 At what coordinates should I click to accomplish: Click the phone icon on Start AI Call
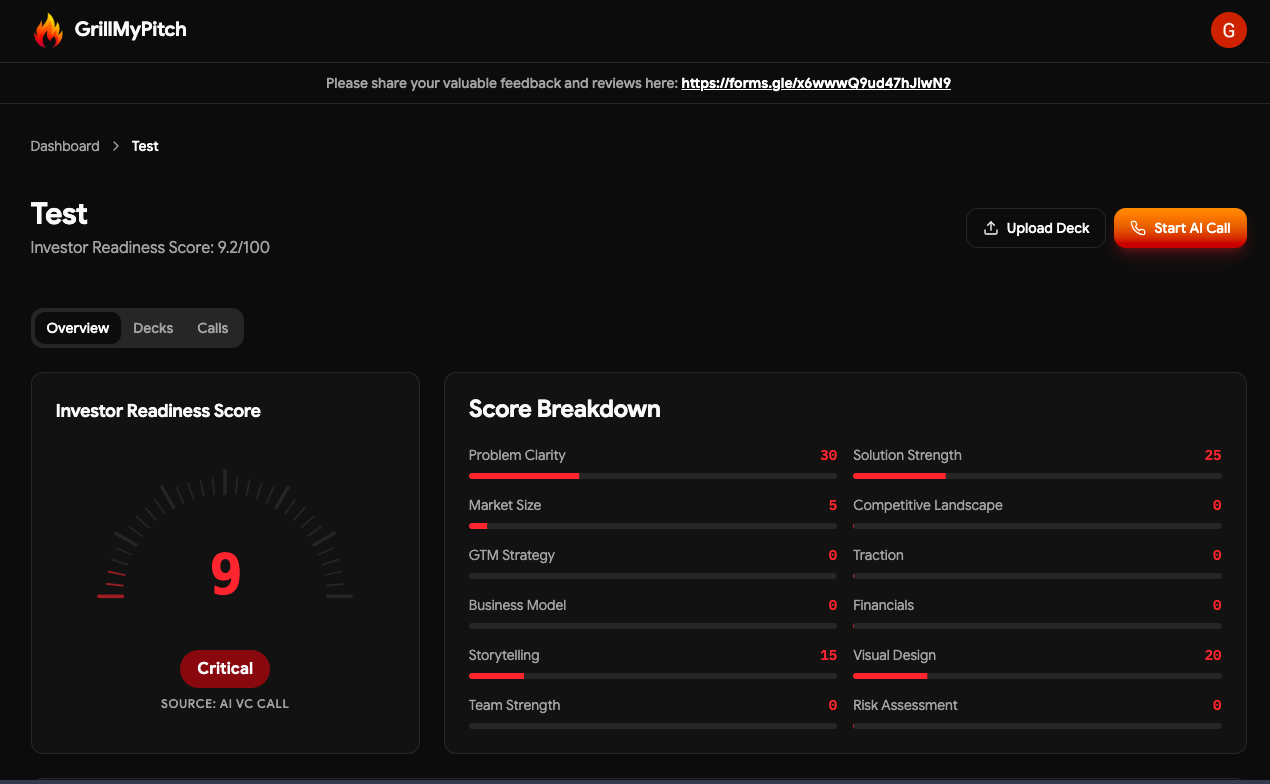tap(1138, 228)
